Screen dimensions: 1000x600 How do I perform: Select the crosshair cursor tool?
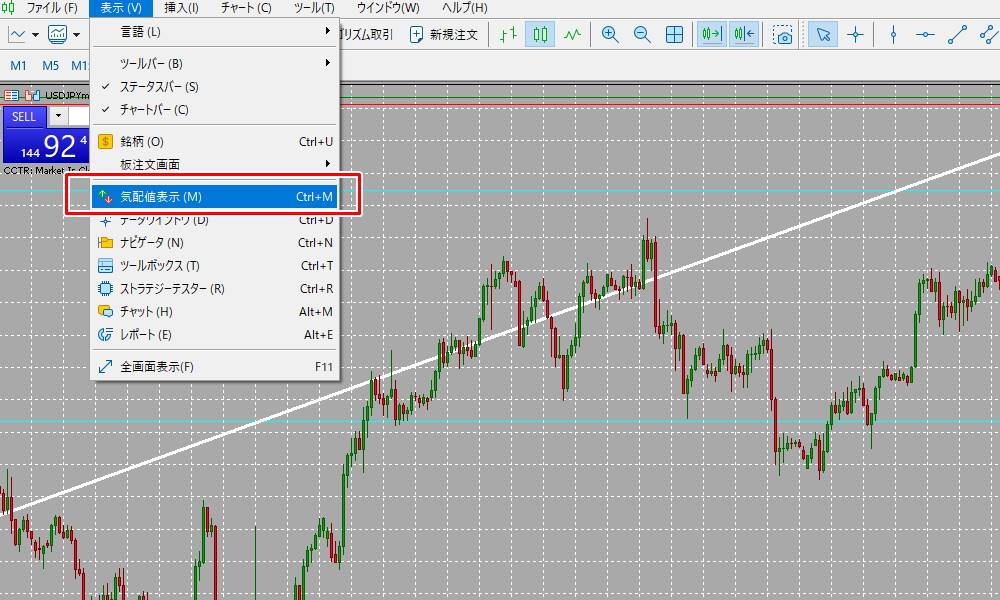[855, 34]
